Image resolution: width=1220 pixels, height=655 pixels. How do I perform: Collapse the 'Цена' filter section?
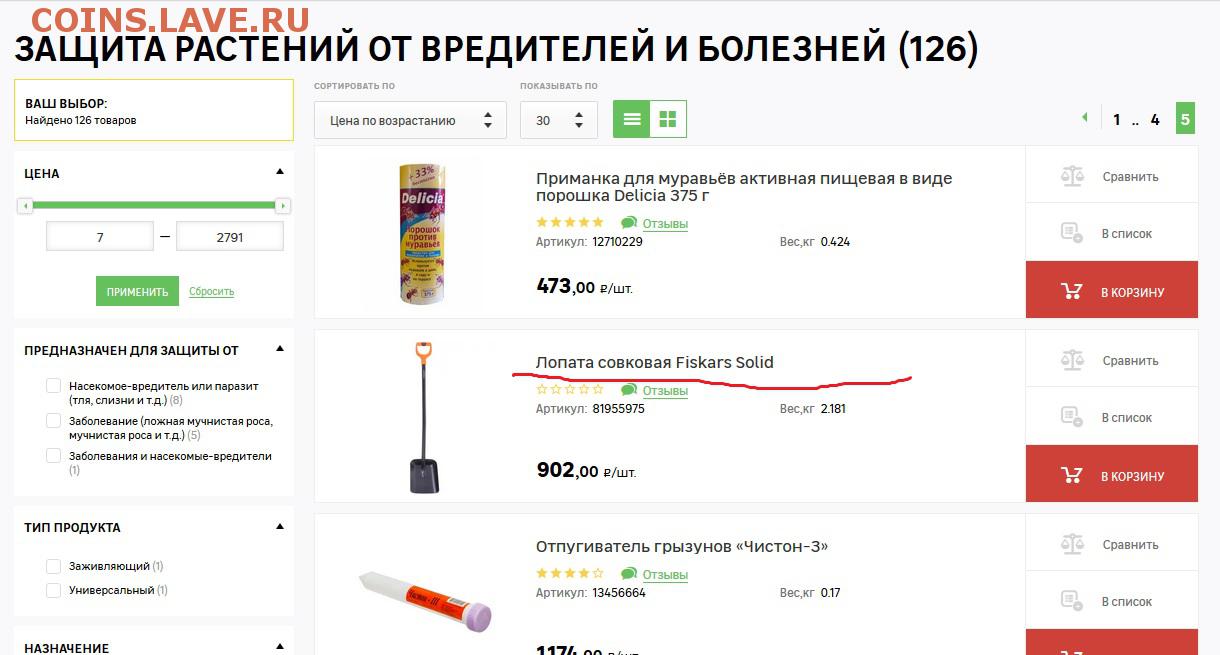pos(280,172)
